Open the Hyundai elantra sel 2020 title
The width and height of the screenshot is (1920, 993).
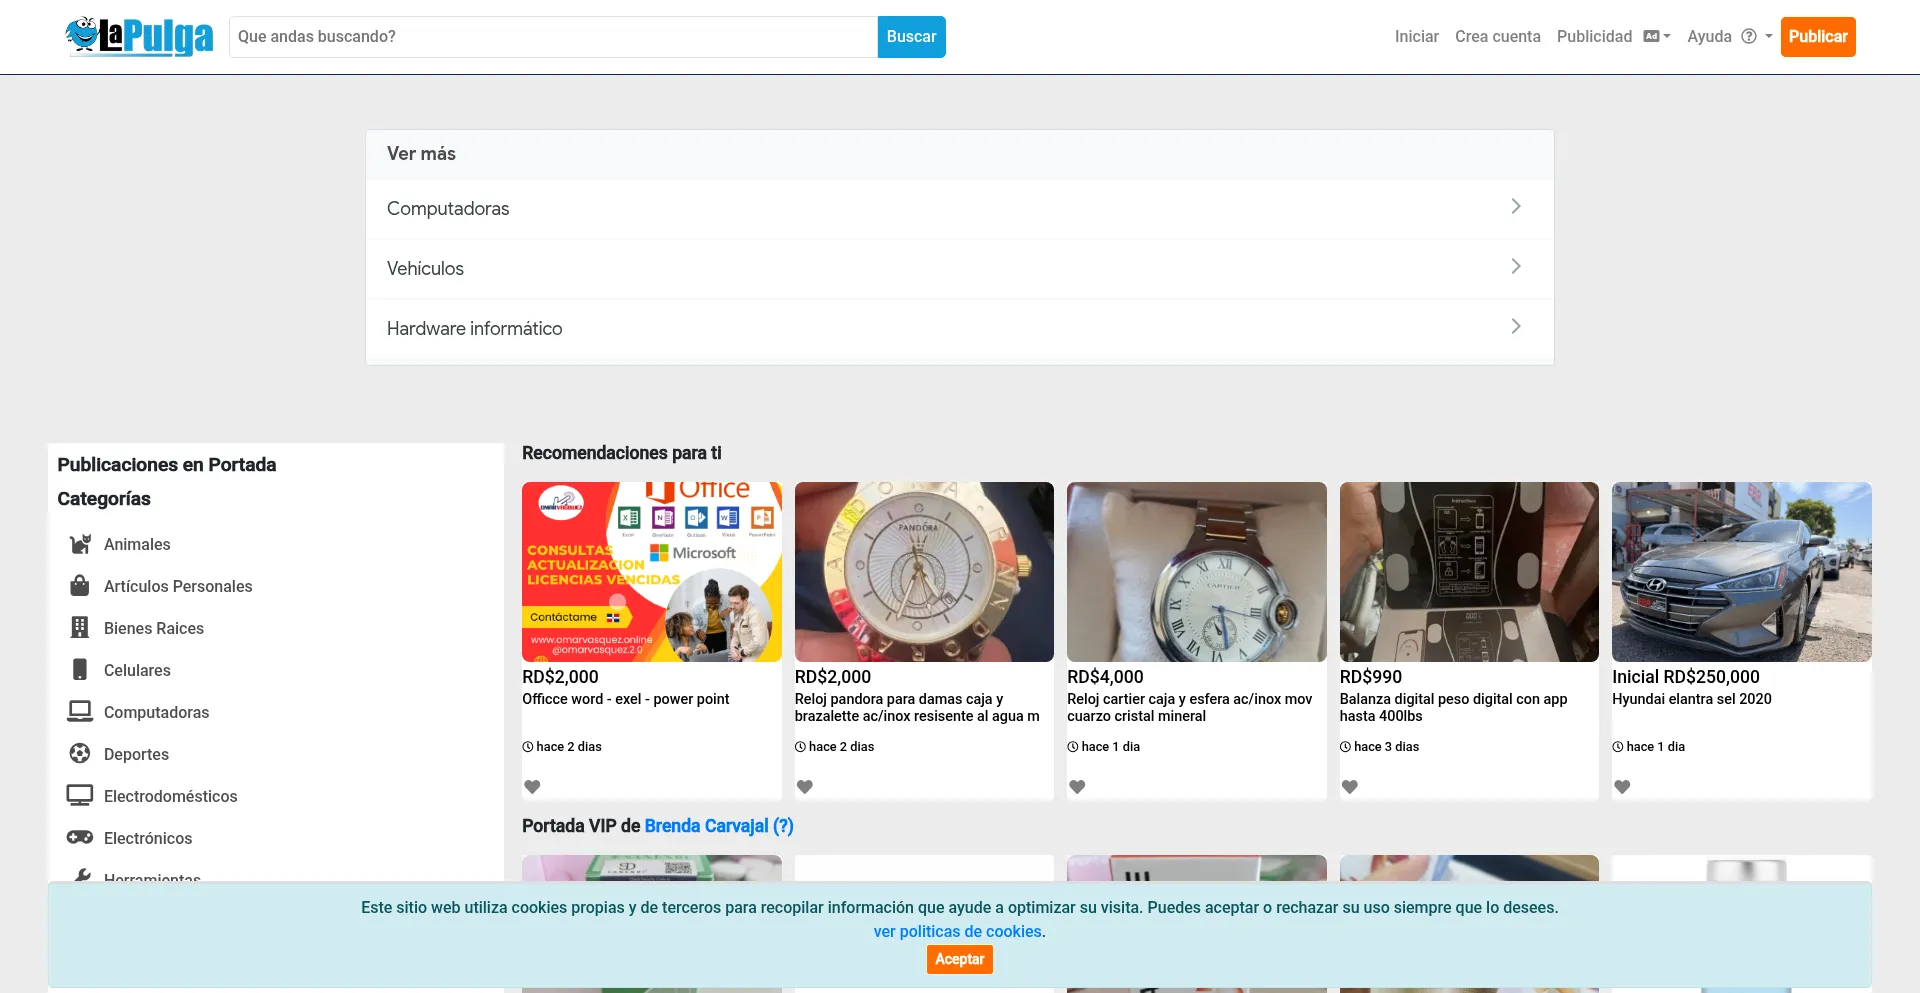pos(1692,699)
